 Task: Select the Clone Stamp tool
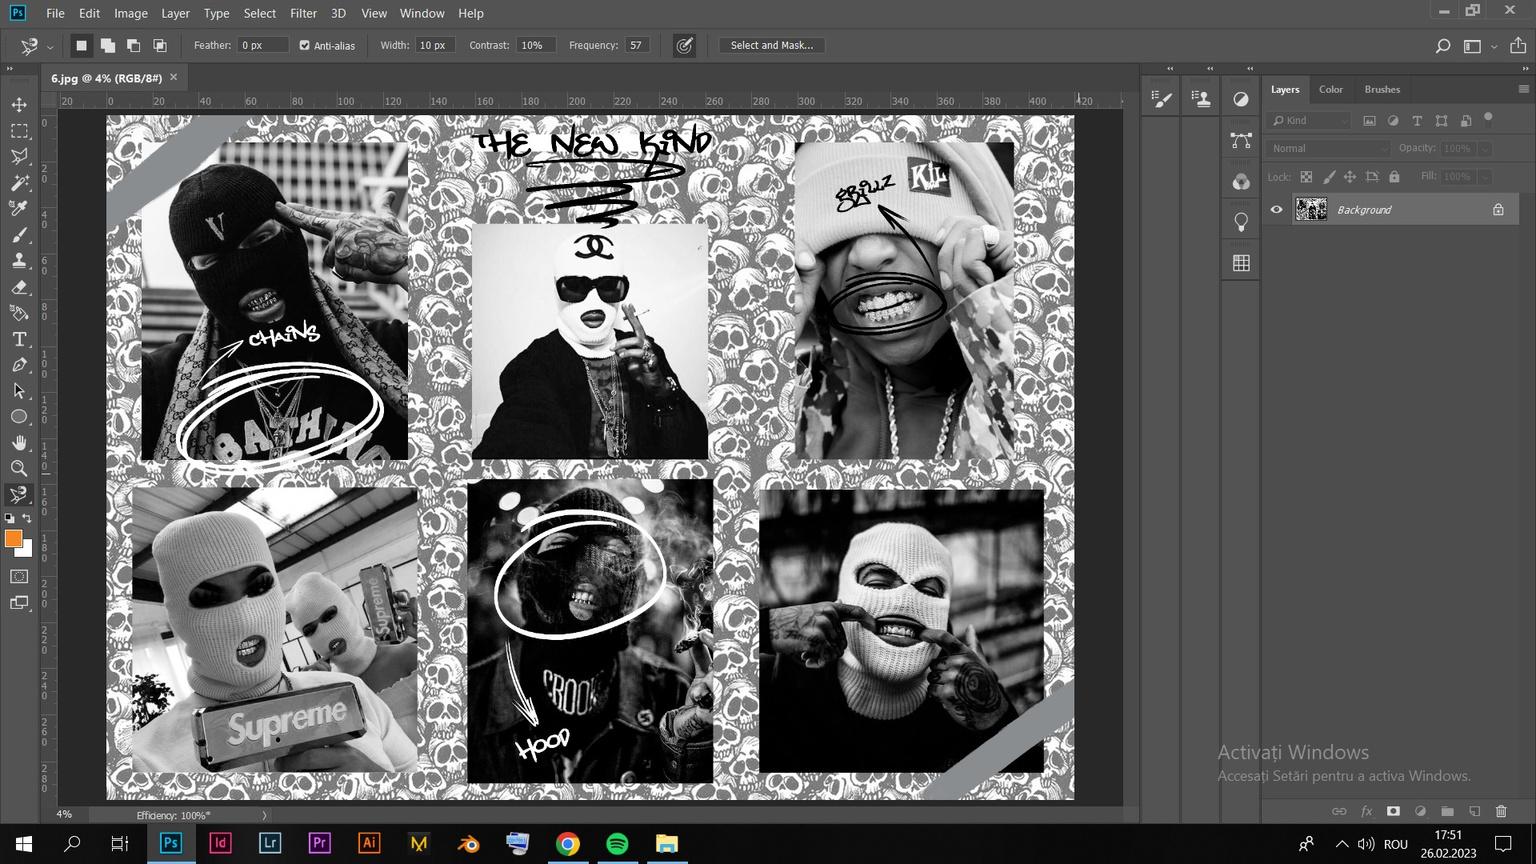click(x=19, y=261)
